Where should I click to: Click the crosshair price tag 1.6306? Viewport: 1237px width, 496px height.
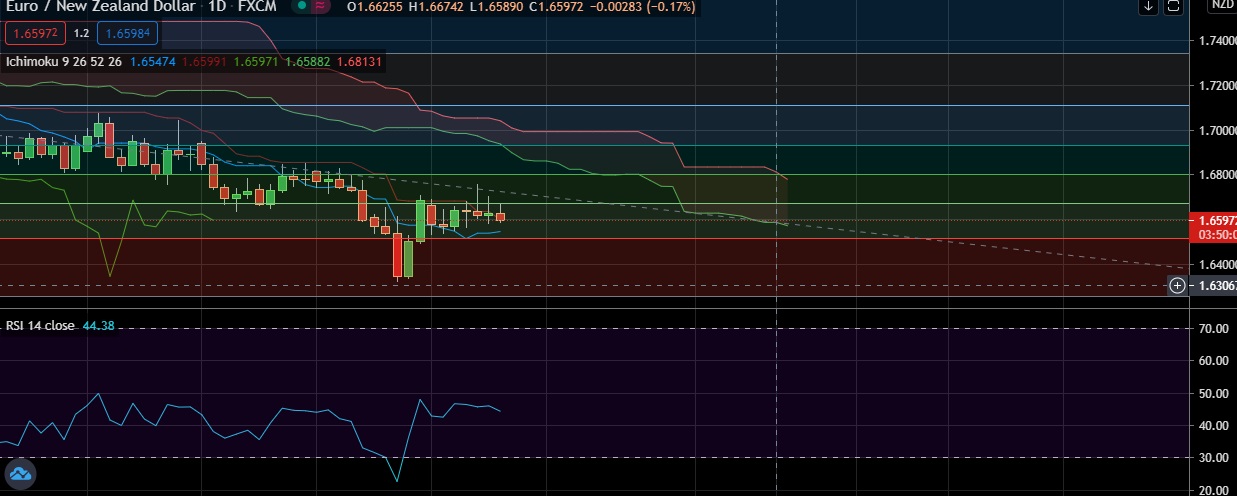point(1212,286)
